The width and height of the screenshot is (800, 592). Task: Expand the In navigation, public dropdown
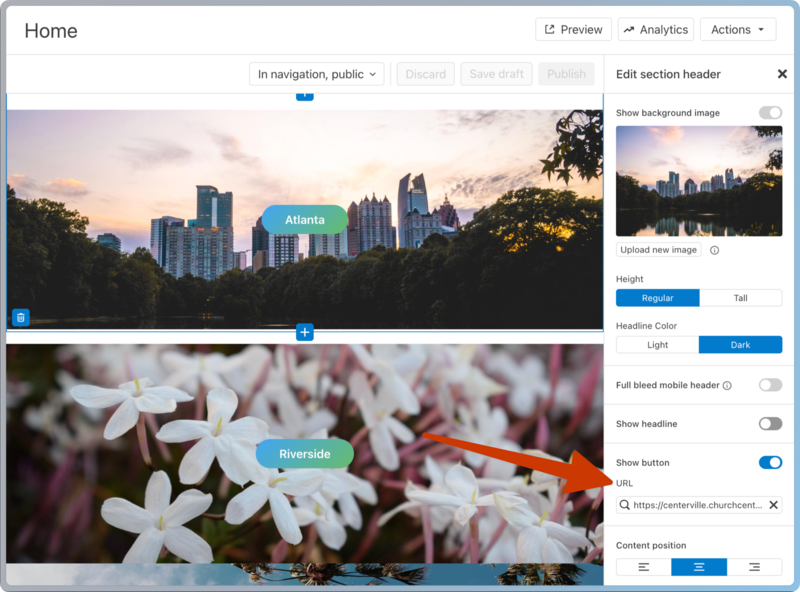317,74
